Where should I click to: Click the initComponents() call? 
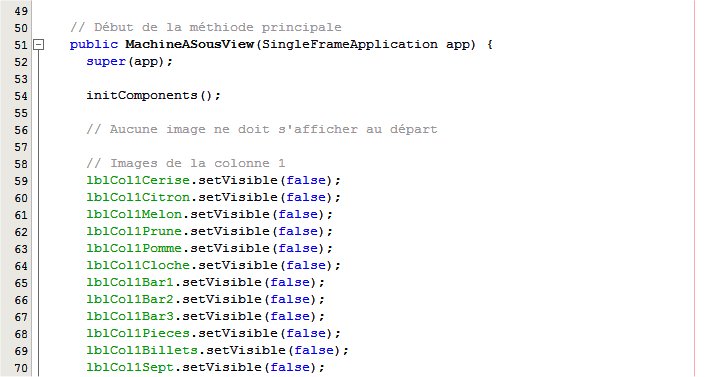click(154, 96)
